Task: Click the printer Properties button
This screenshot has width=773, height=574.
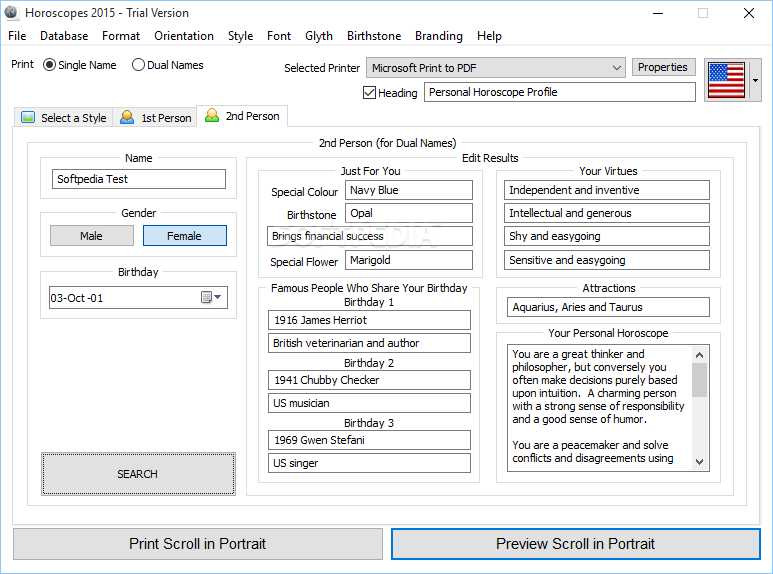Action: pos(663,67)
